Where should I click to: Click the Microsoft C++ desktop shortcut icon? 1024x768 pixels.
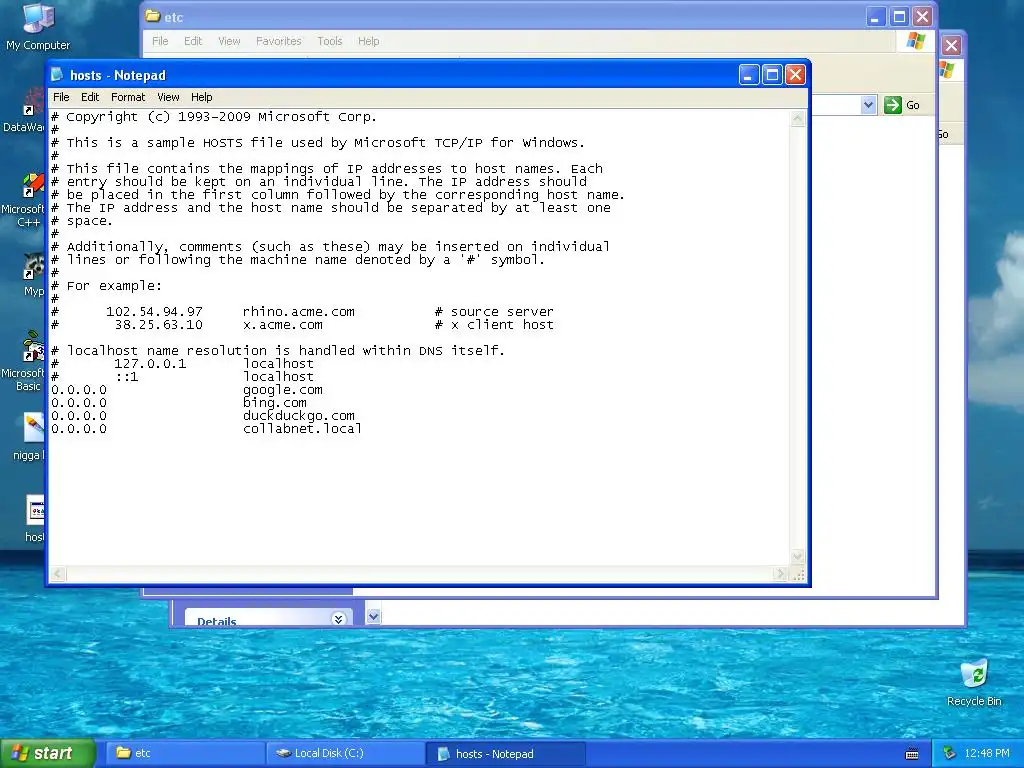tap(33, 185)
